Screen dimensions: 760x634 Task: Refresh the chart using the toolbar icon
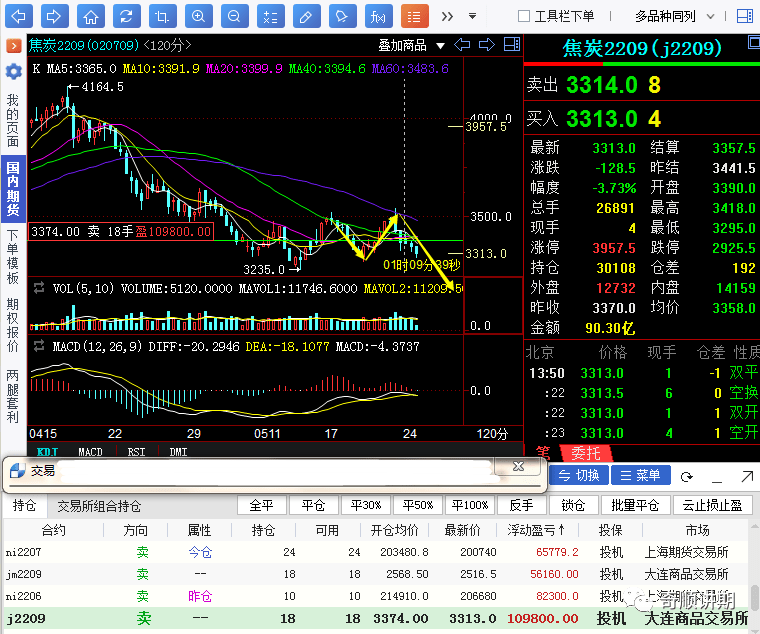[125, 16]
